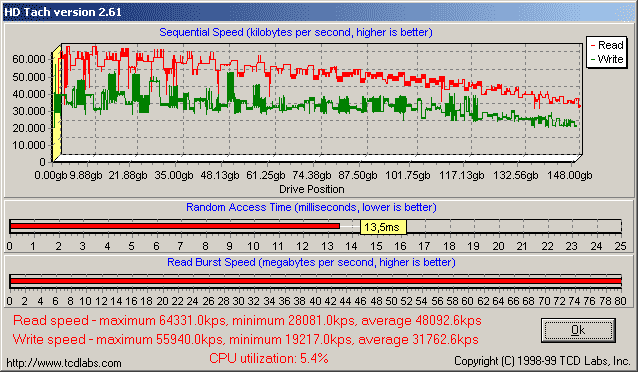
Task: Click the Read legend entry
Action: point(606,45)
